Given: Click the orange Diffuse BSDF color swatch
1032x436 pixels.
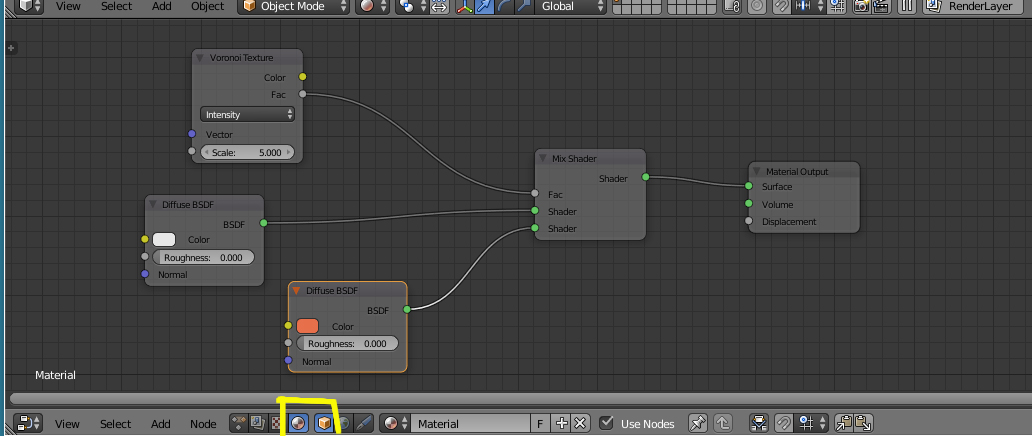Looking at the screenshot, I should pos(307,327).
